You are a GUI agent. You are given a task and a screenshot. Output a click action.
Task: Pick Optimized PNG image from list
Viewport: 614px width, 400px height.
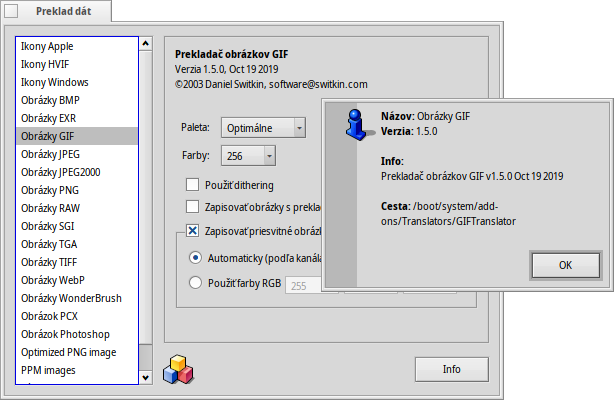click(x=68, y=352)
